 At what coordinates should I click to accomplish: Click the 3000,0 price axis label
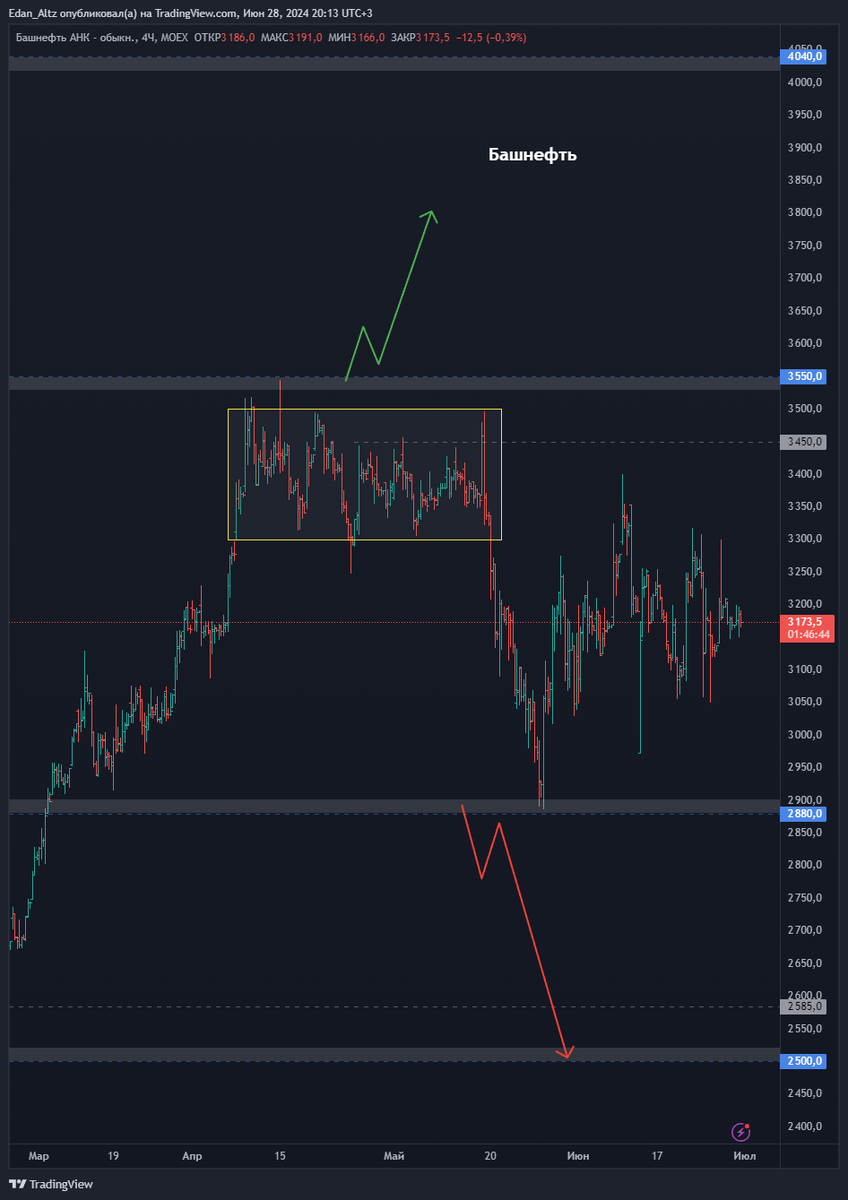click(805, 734)
